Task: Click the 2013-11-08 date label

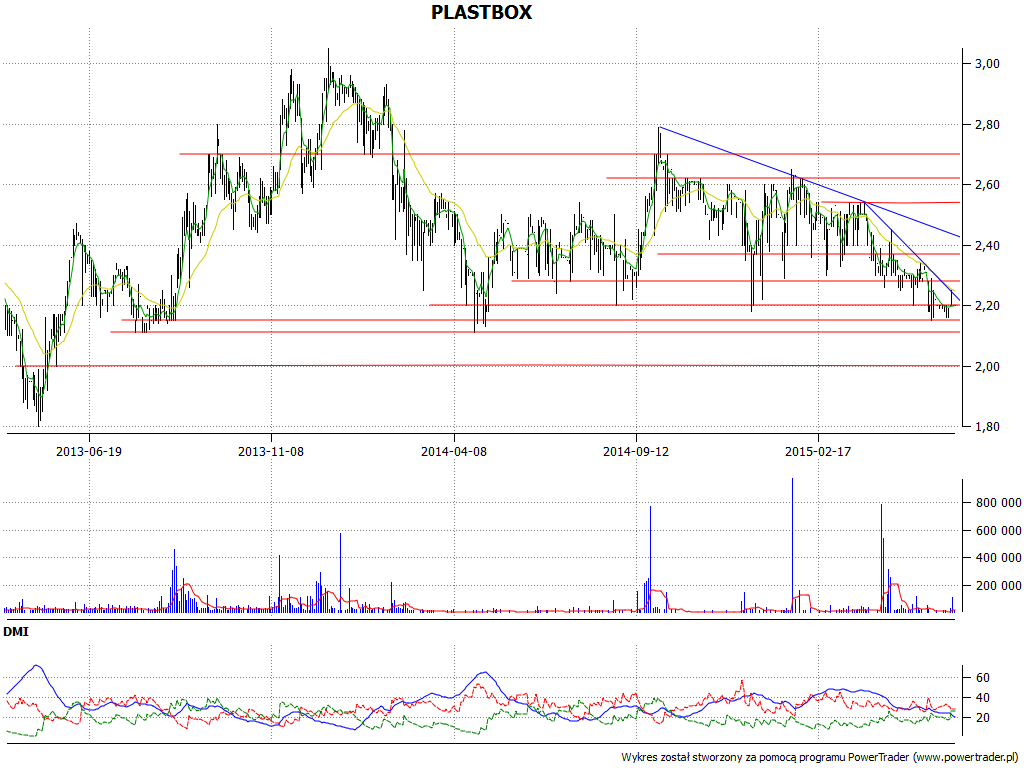Action: 271,451
